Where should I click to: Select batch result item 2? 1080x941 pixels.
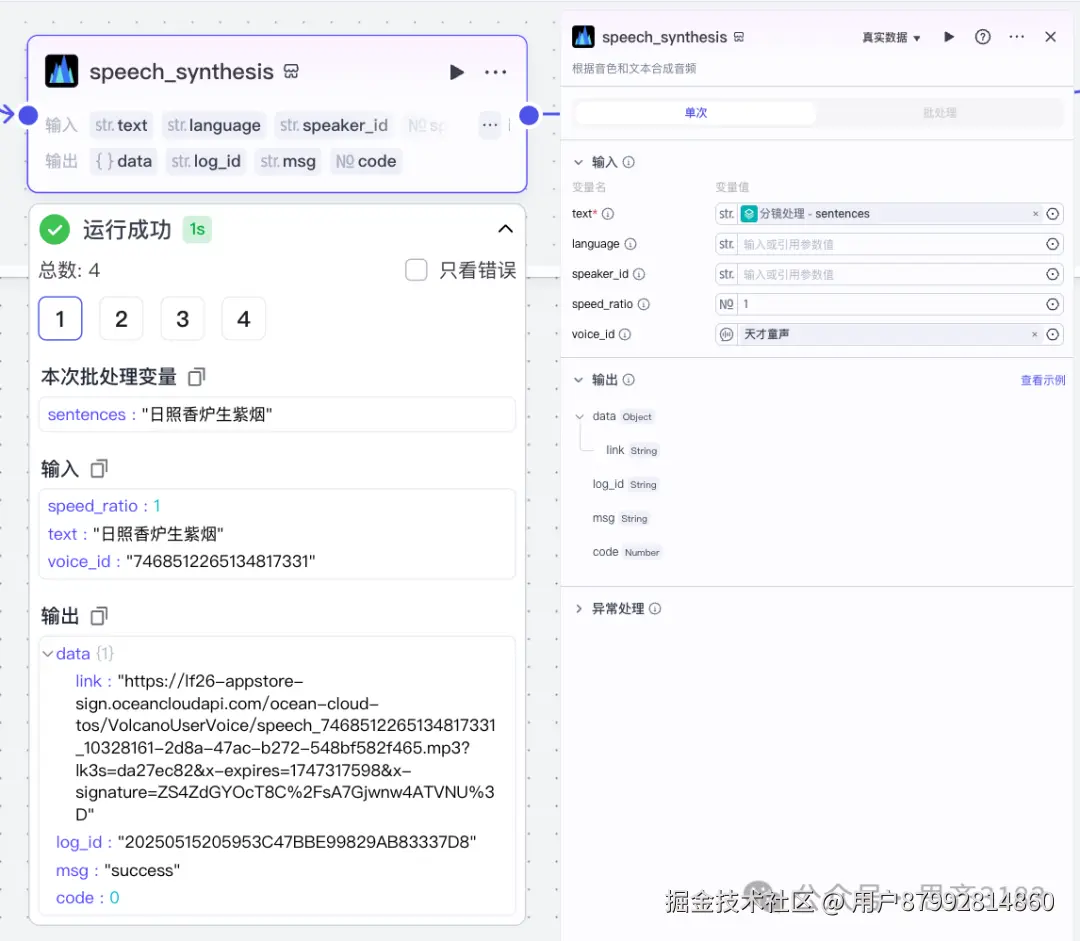click(x=121, y=318)
